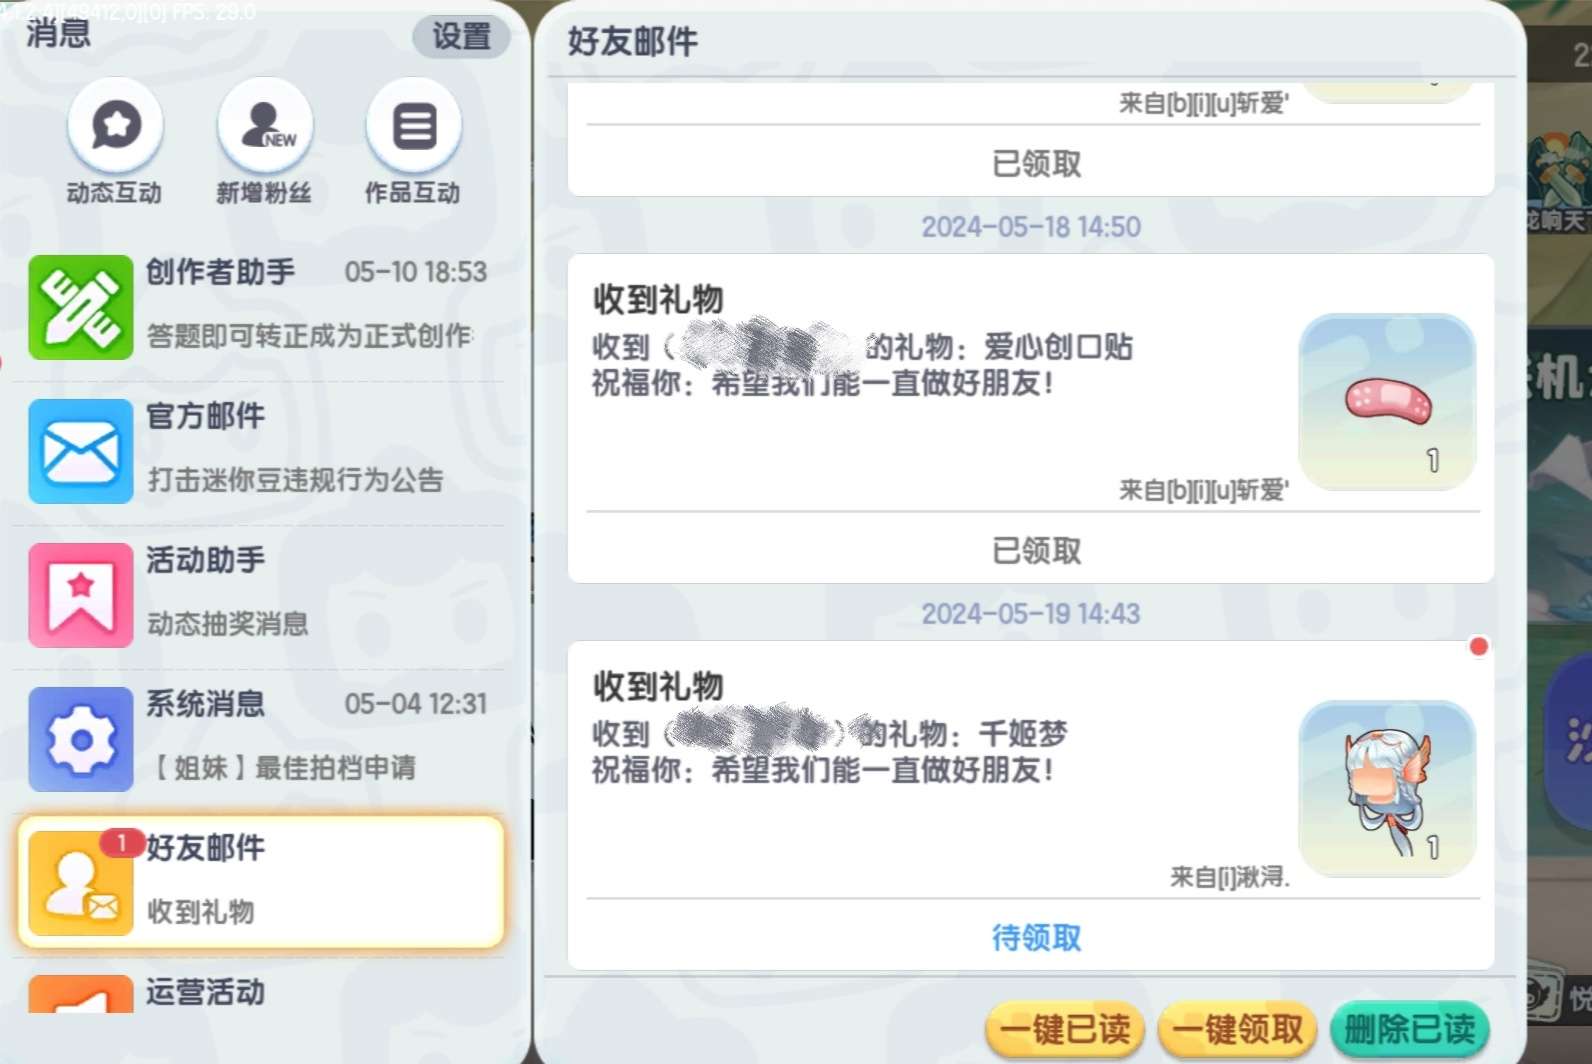1592x1064 pixels.
Task: Click the 一键已读 button
Action: pos(1064,1029)
